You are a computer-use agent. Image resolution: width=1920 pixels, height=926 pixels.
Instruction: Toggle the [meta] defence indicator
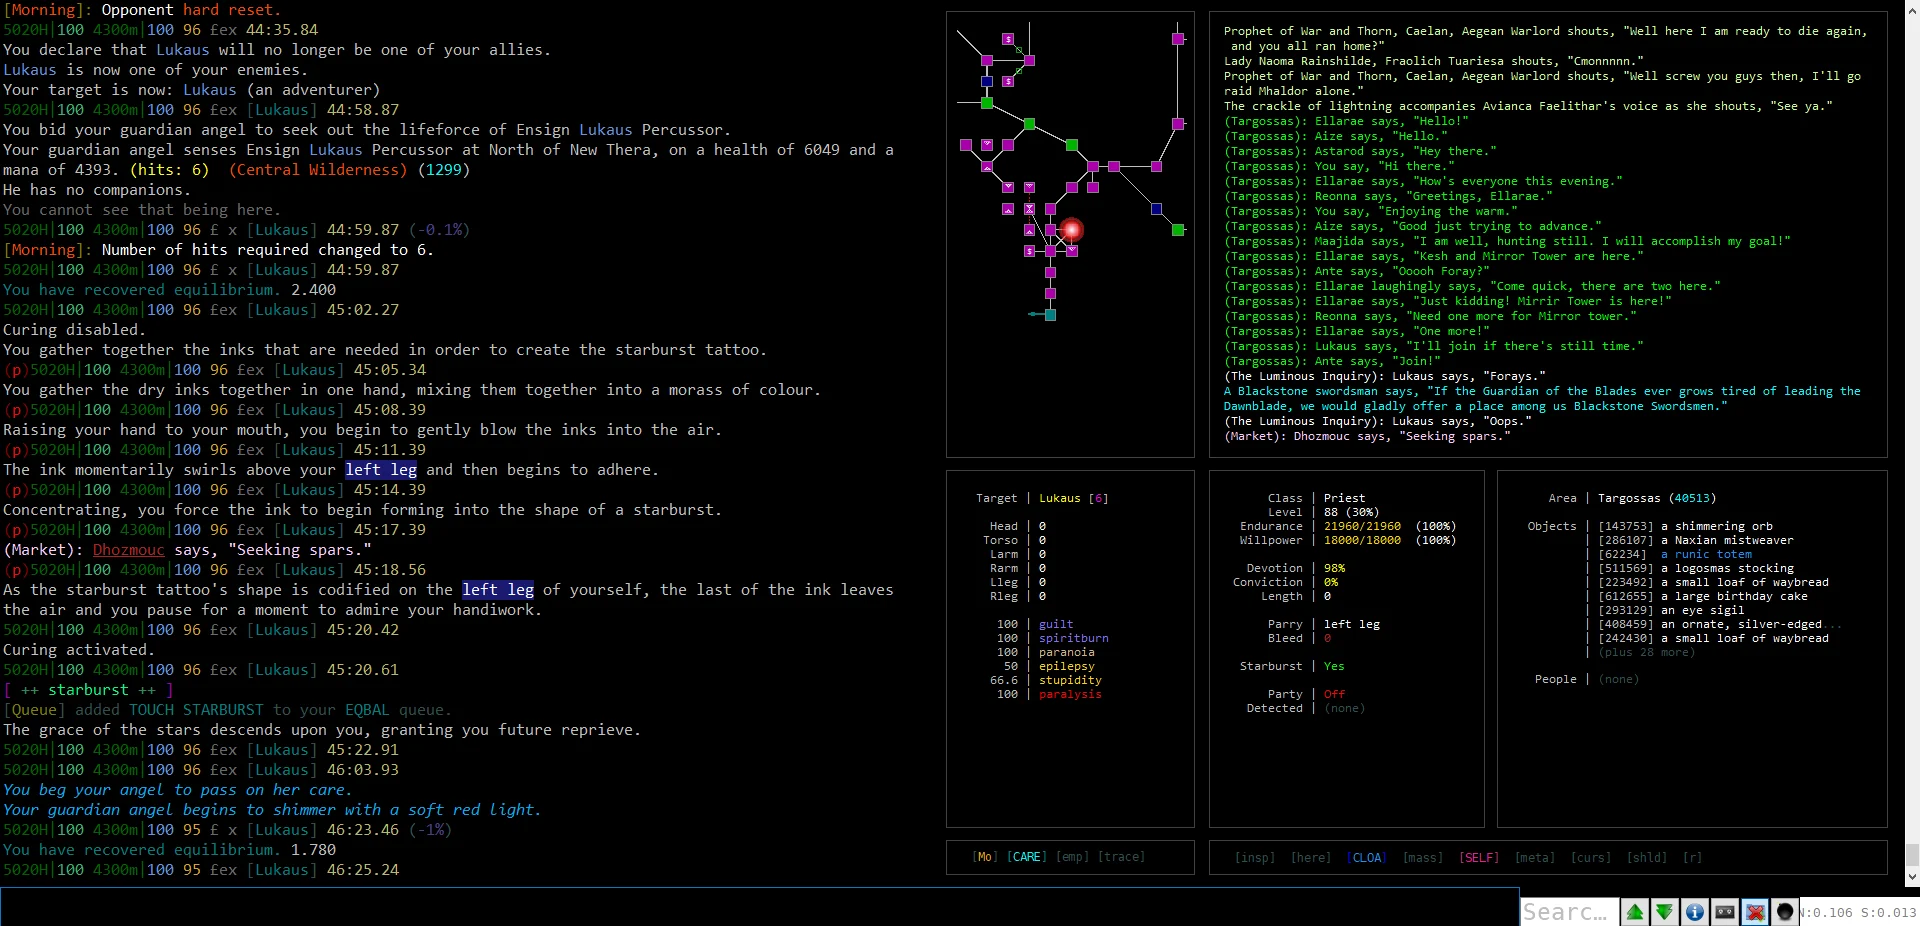pos(1535,858)
